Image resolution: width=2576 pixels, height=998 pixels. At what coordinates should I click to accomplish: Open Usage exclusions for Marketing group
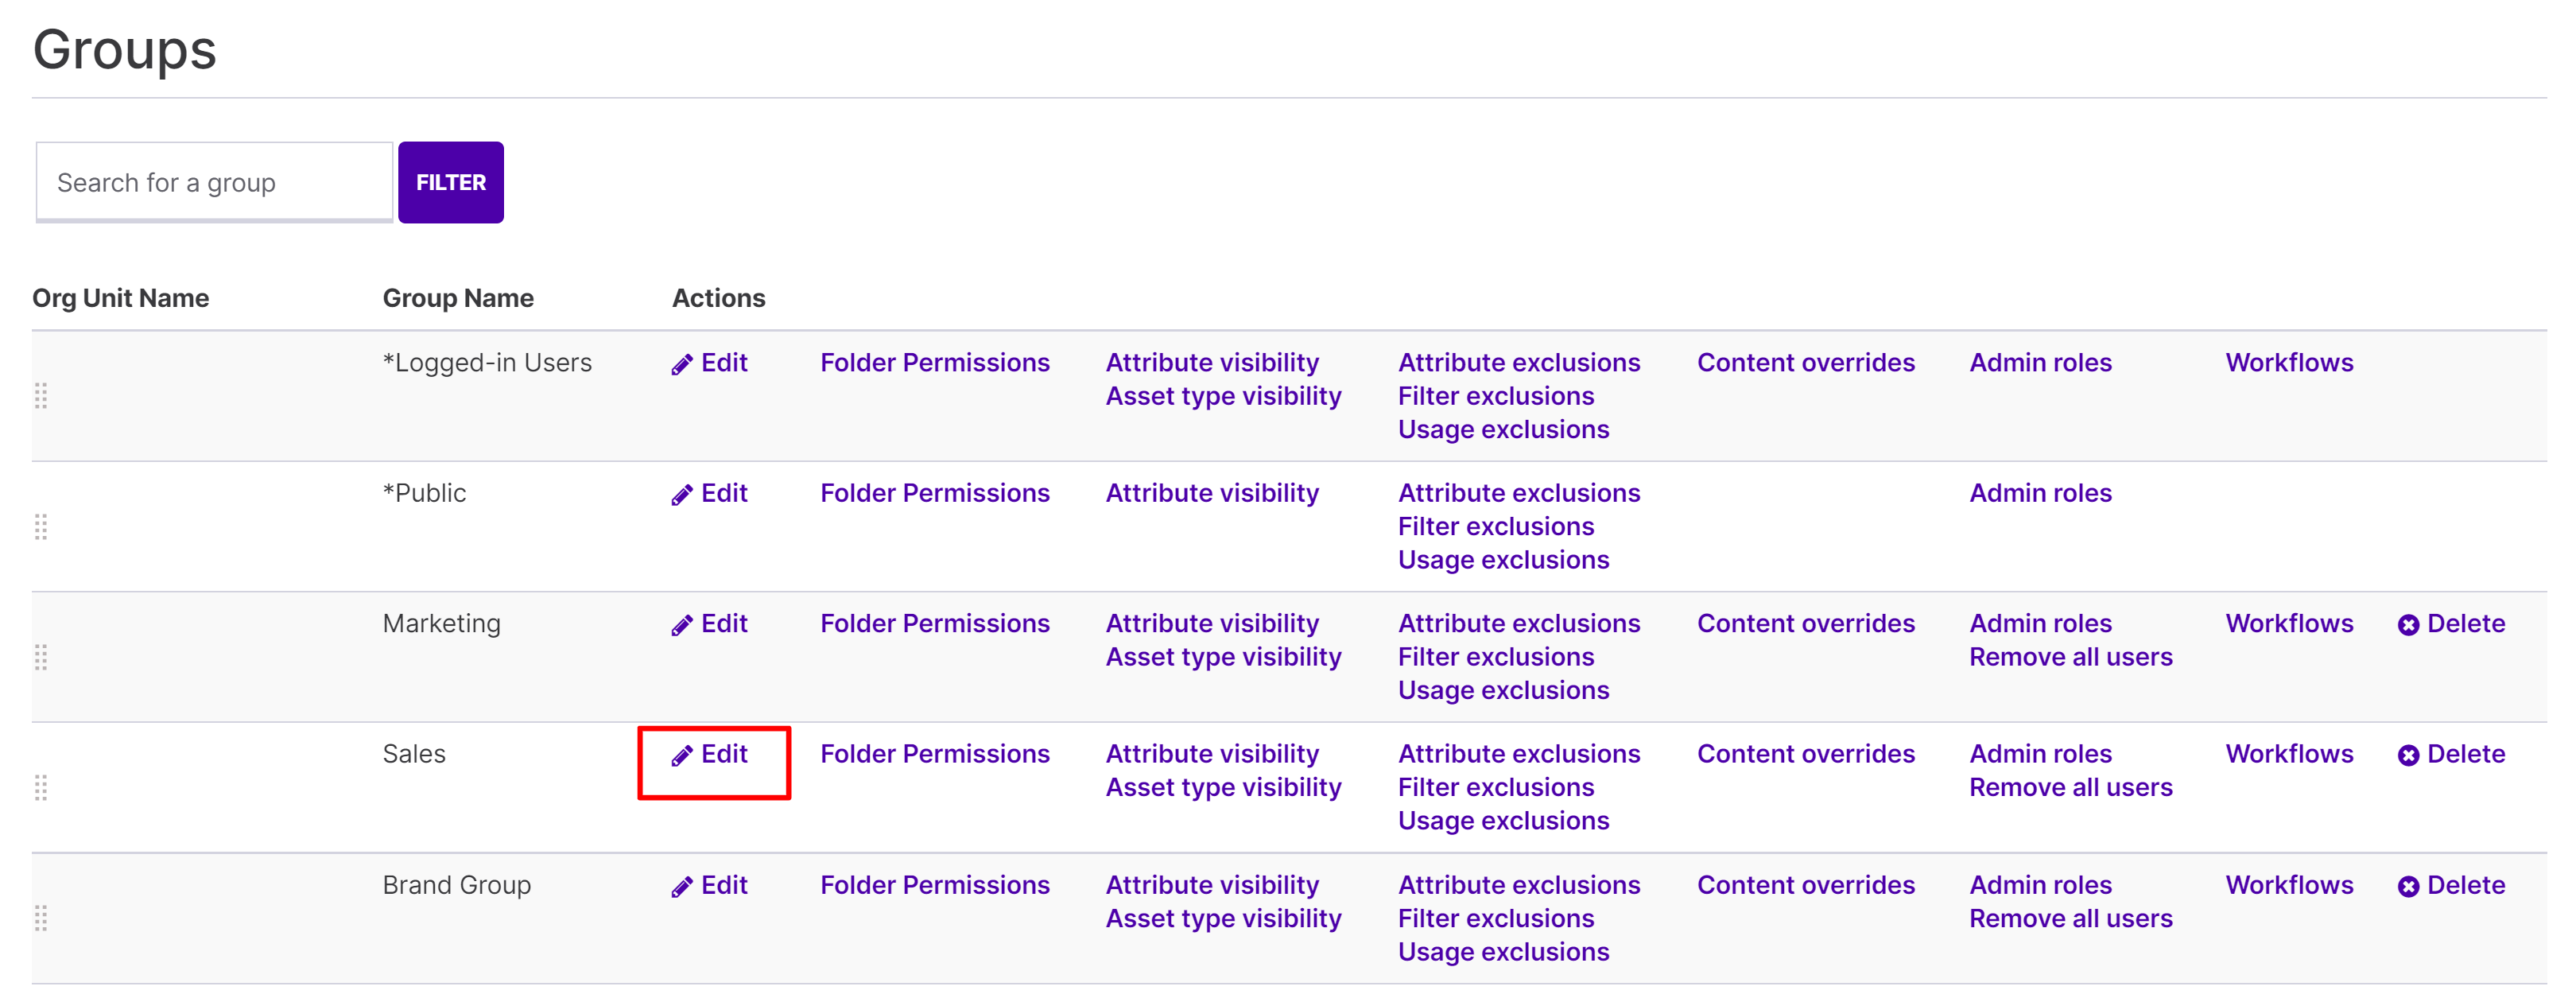1503,691
